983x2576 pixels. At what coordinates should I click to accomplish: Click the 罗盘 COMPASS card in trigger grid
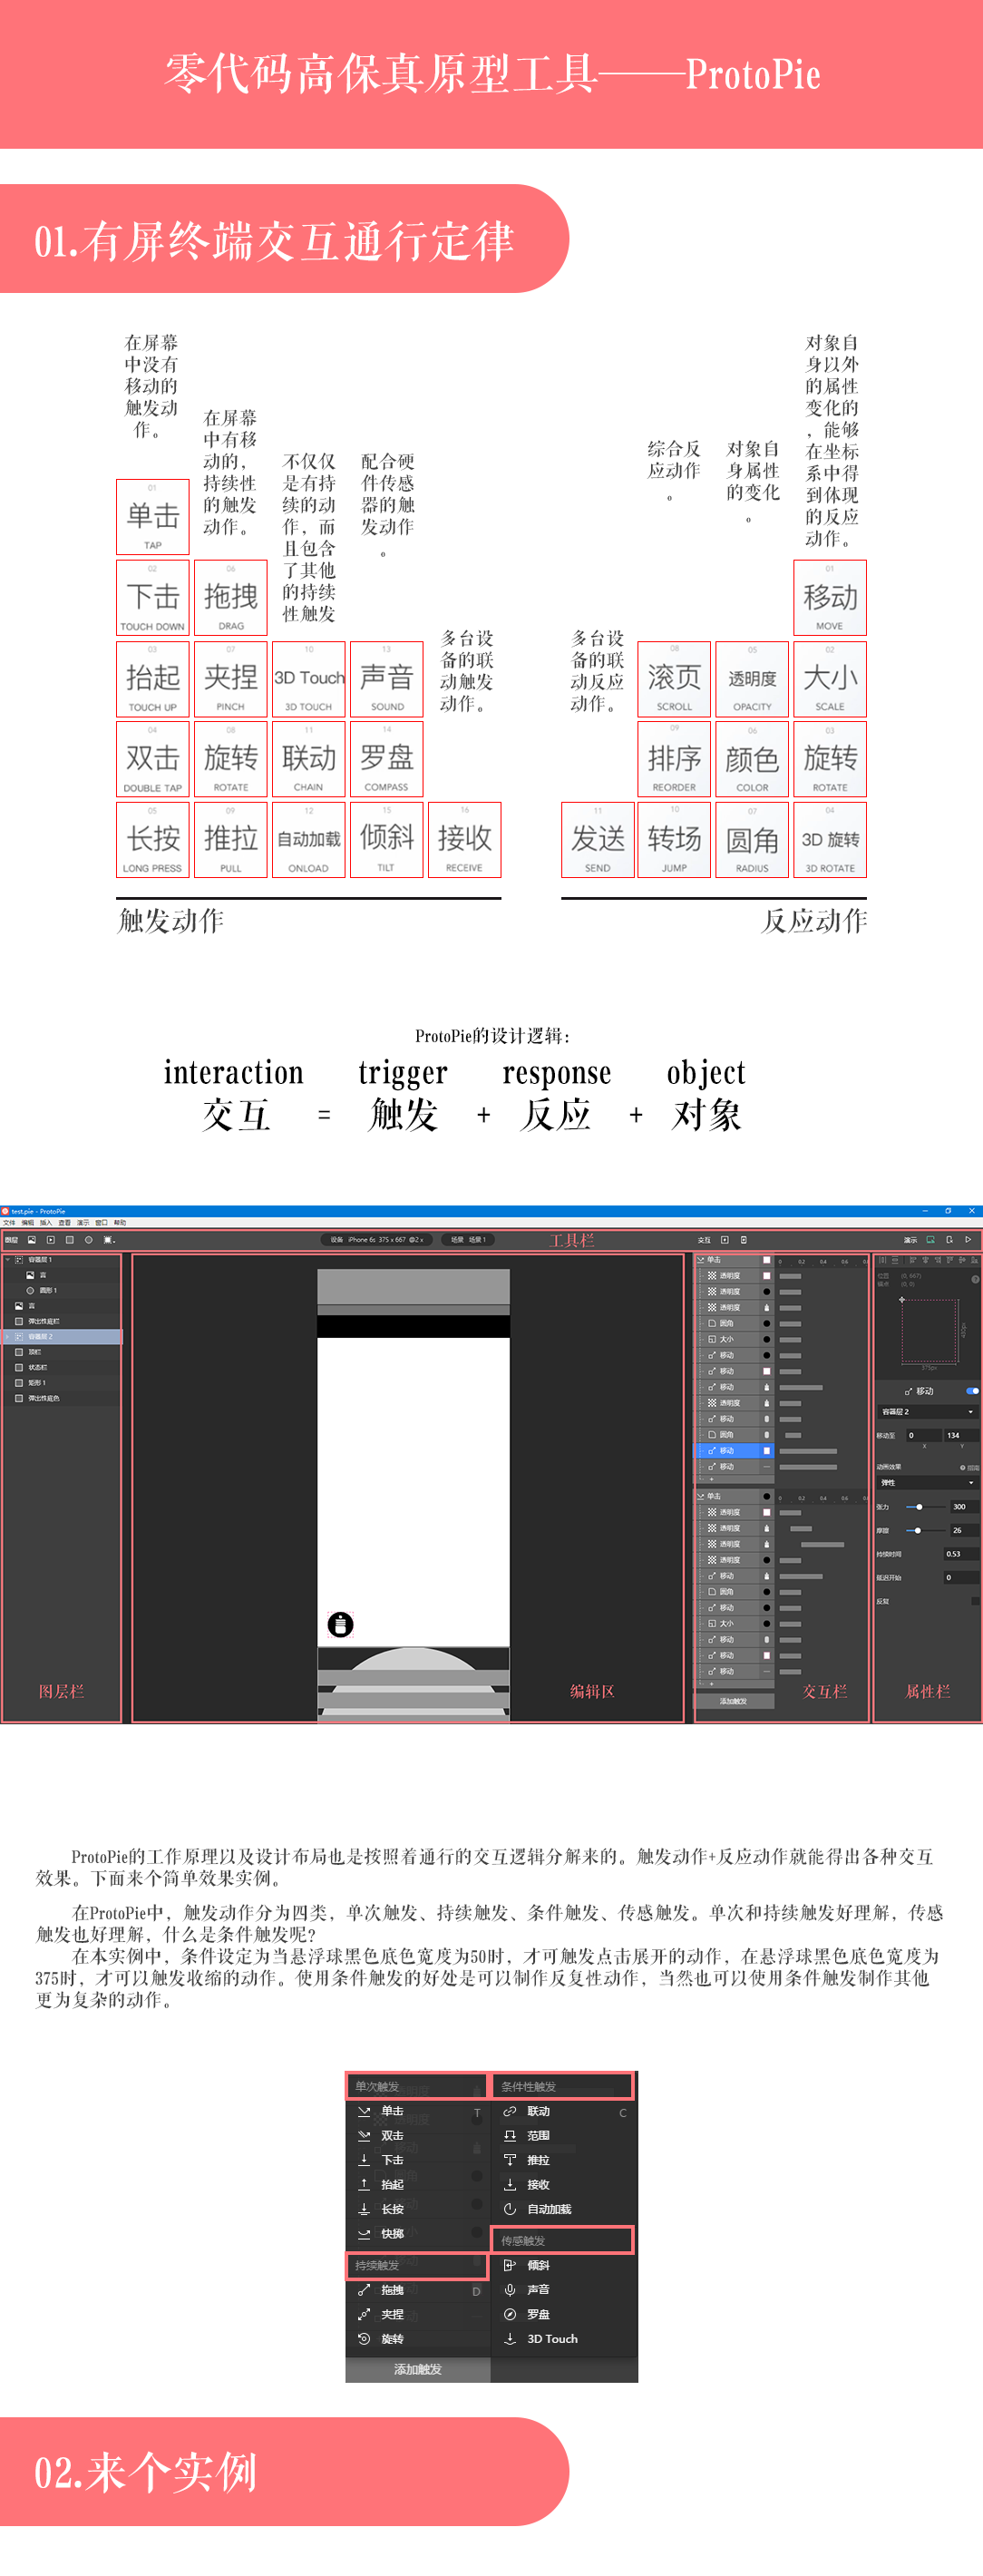386,759
